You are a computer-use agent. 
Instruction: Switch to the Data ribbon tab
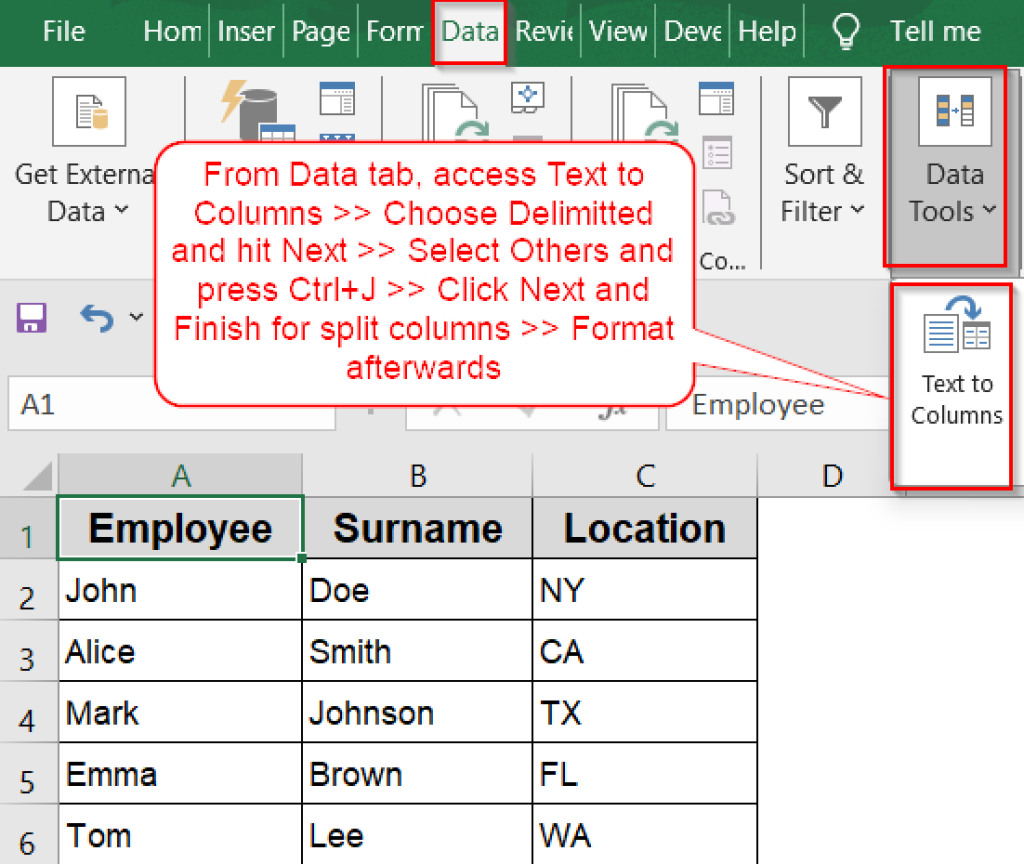[469, 31]
